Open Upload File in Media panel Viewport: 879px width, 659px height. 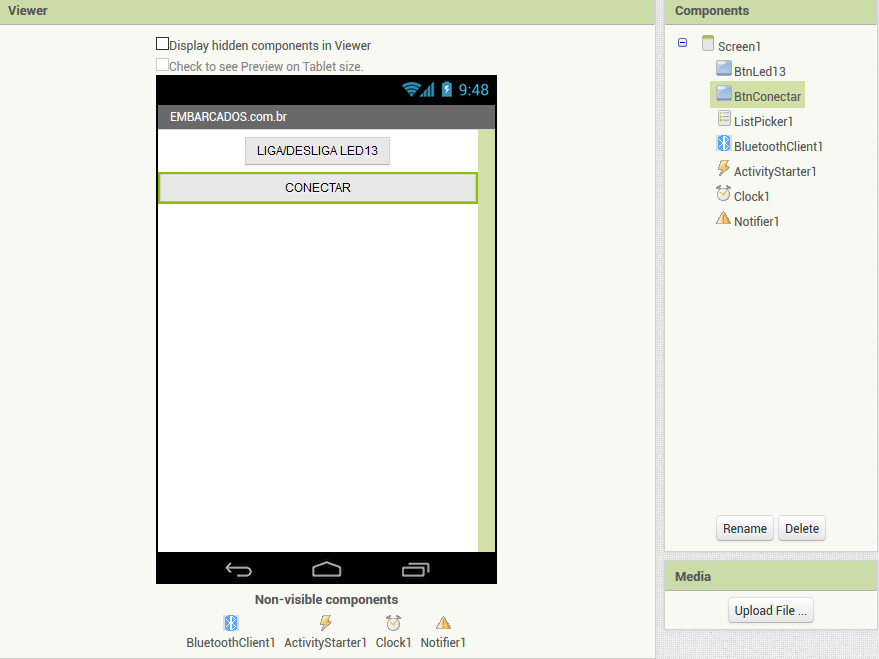click(x=770, y=610)
